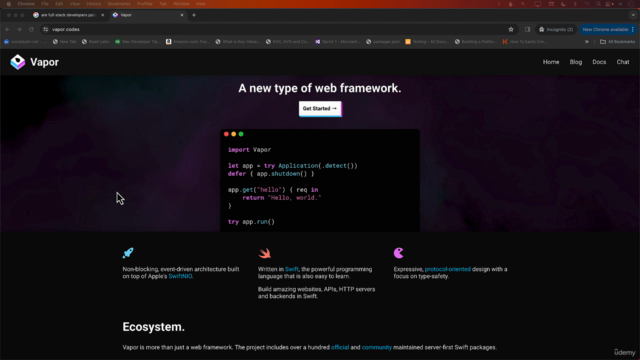Open the View menu
Image resolution: width=640 pixels, height=360 pixels.
pyautogui.click(x=75, y=4)
